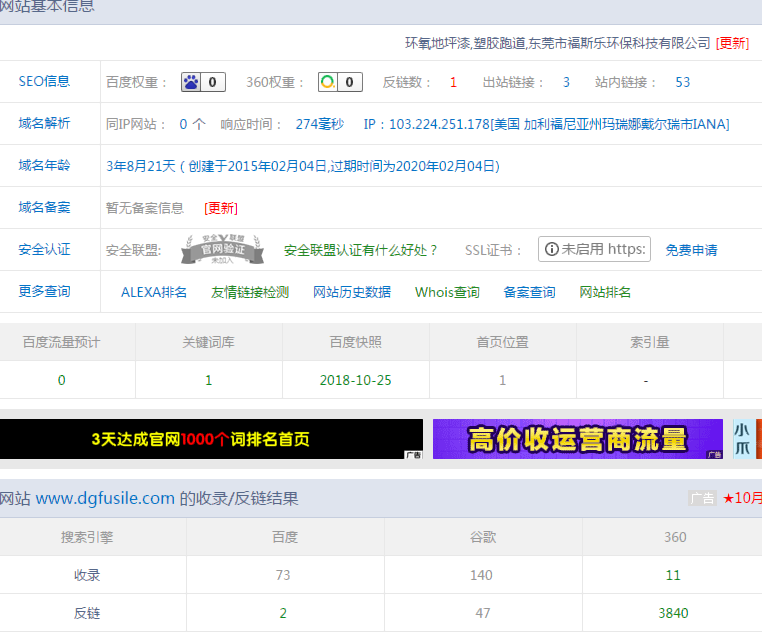The image size is (762, 642).
Task: Click the red 更新 beside company title
Action: (732, 43)
